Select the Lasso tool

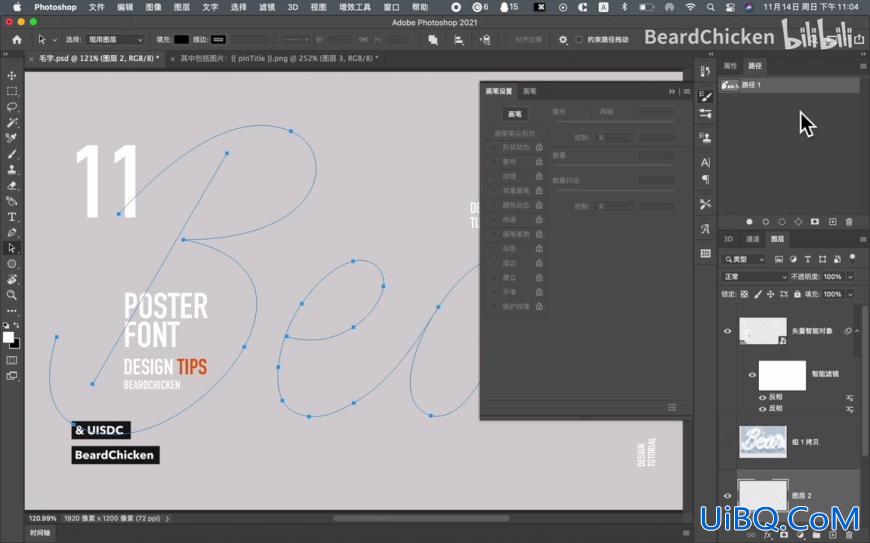12,106
